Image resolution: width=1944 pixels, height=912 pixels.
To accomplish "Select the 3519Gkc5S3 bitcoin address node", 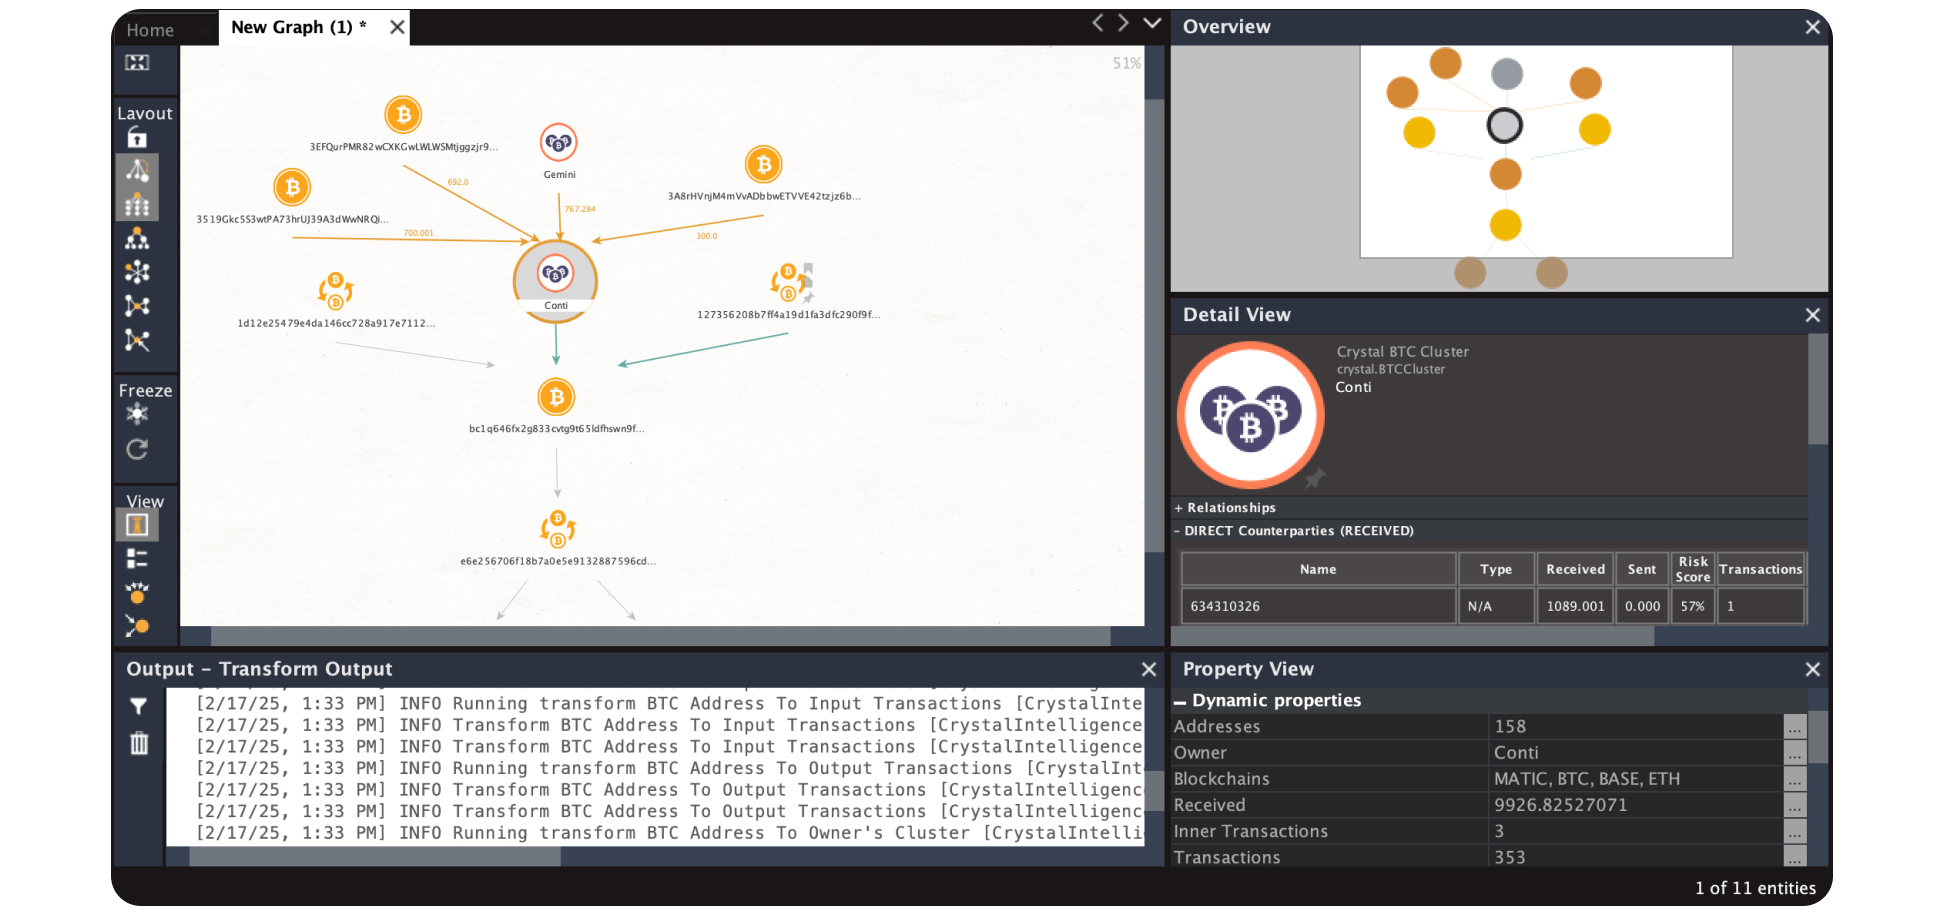I will pos(292,187).
